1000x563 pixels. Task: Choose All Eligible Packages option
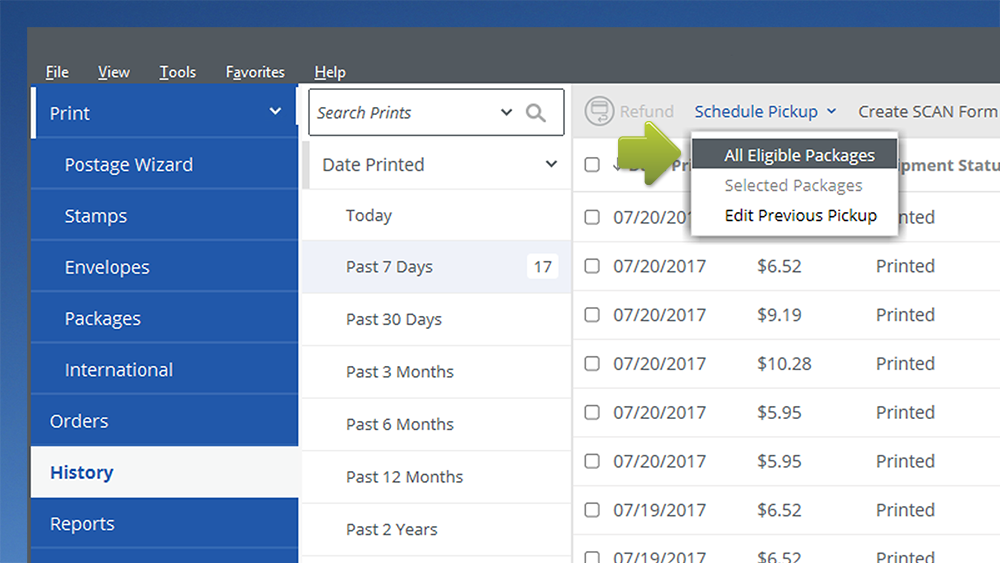tap(795, 155)
